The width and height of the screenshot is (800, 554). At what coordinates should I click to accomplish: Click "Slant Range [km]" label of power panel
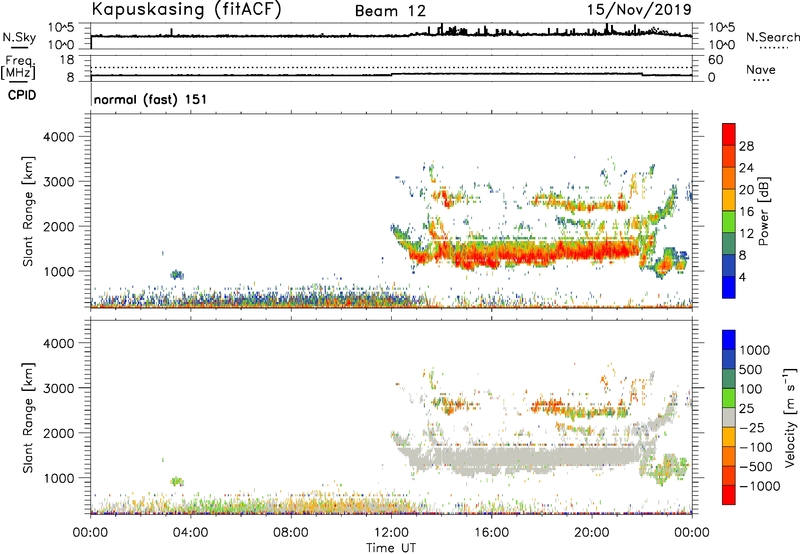[x=28, y=211]
